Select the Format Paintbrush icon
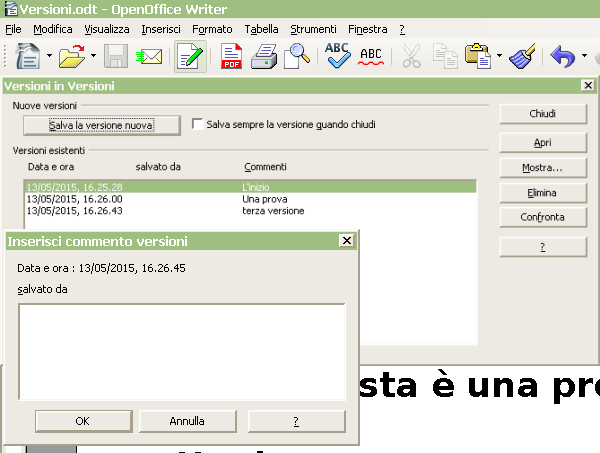Screen dimensions: 600x453 (x=522, y=56)
